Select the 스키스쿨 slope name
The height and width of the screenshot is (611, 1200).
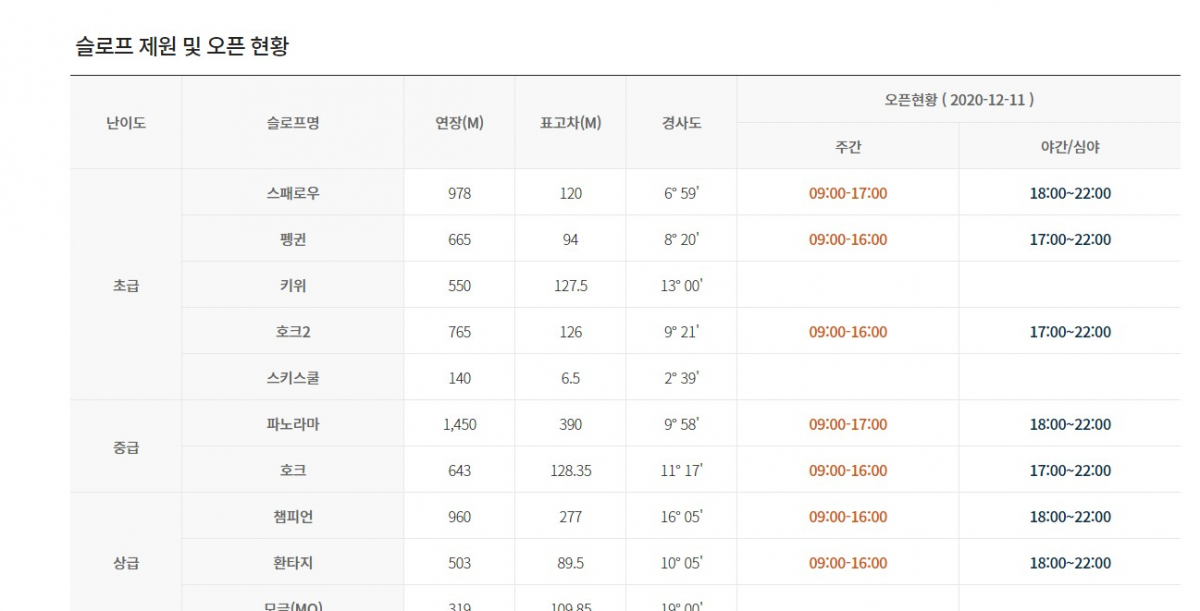point(293,378)
